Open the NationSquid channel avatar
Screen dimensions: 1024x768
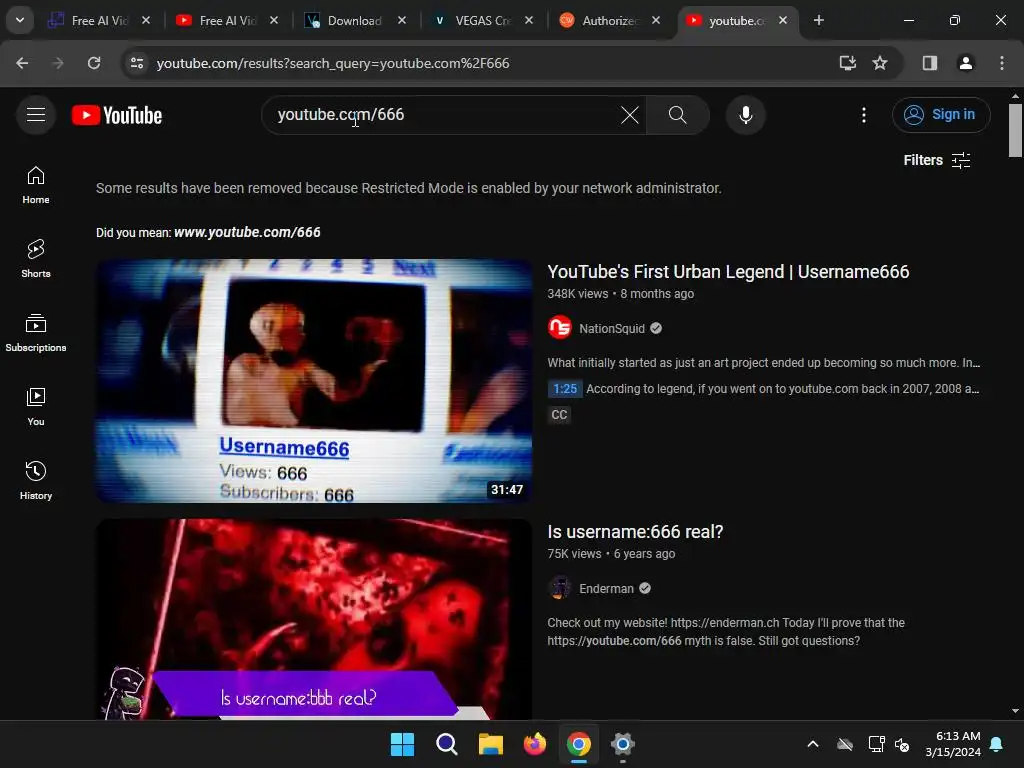pos(560,328)
